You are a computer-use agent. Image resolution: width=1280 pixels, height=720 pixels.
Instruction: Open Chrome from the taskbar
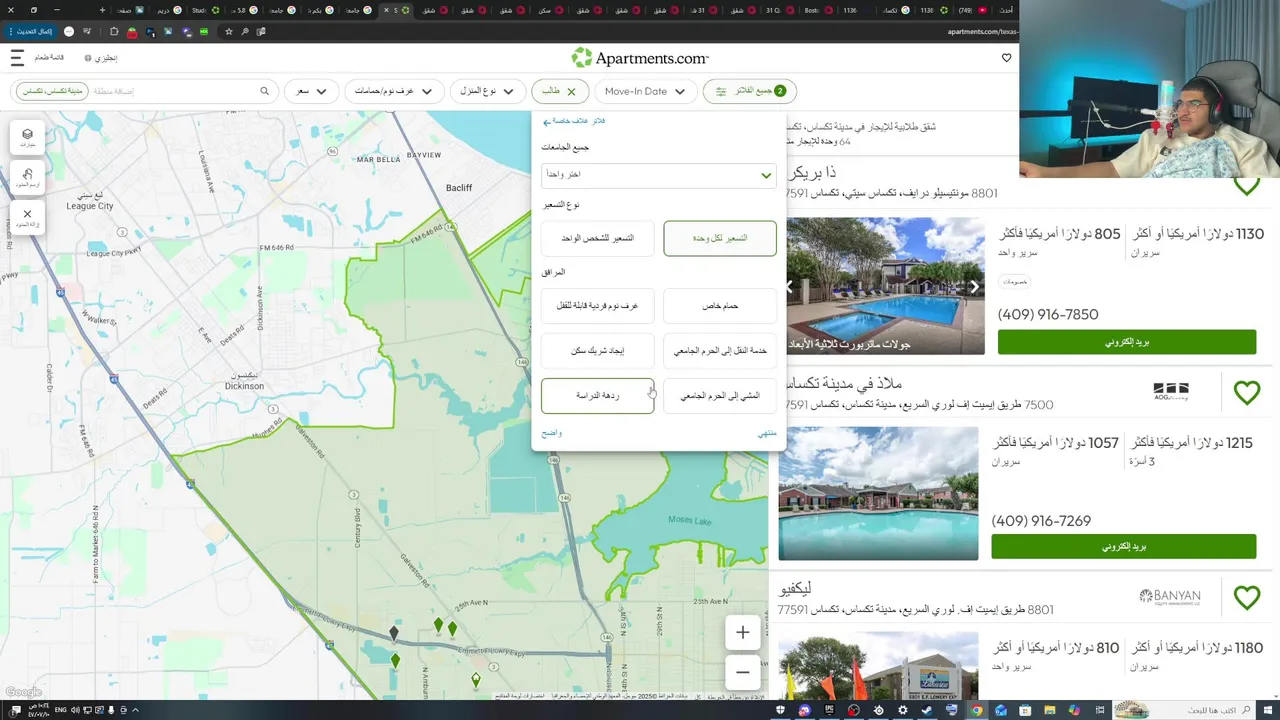976,710
